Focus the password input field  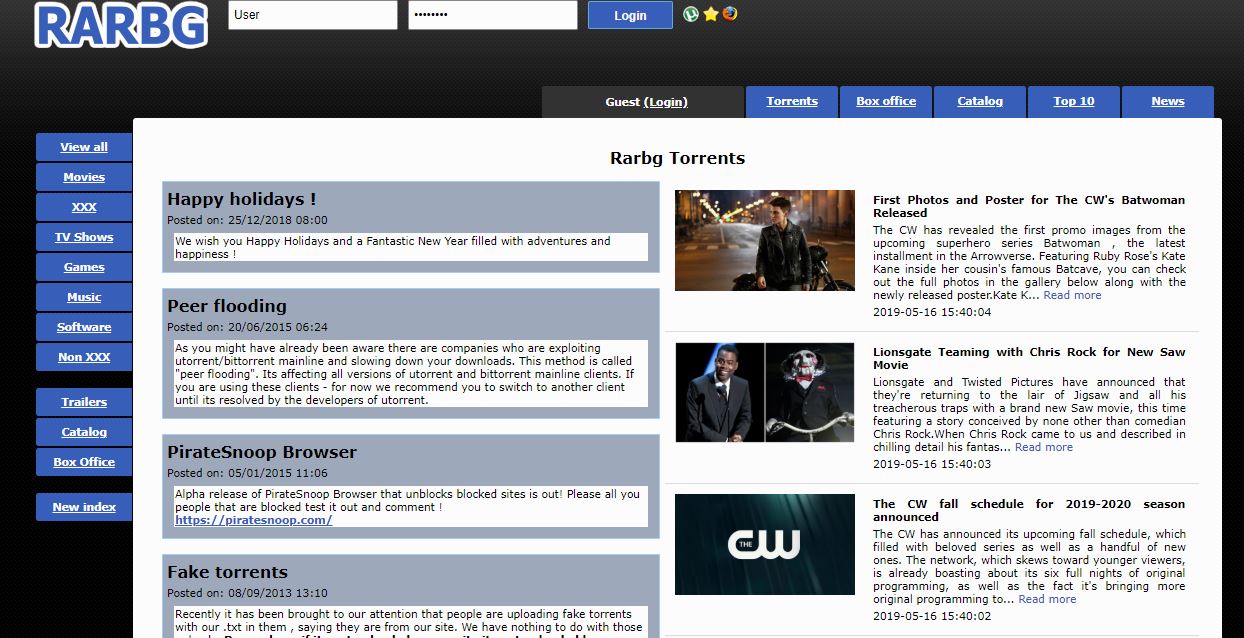pos(493,15)
